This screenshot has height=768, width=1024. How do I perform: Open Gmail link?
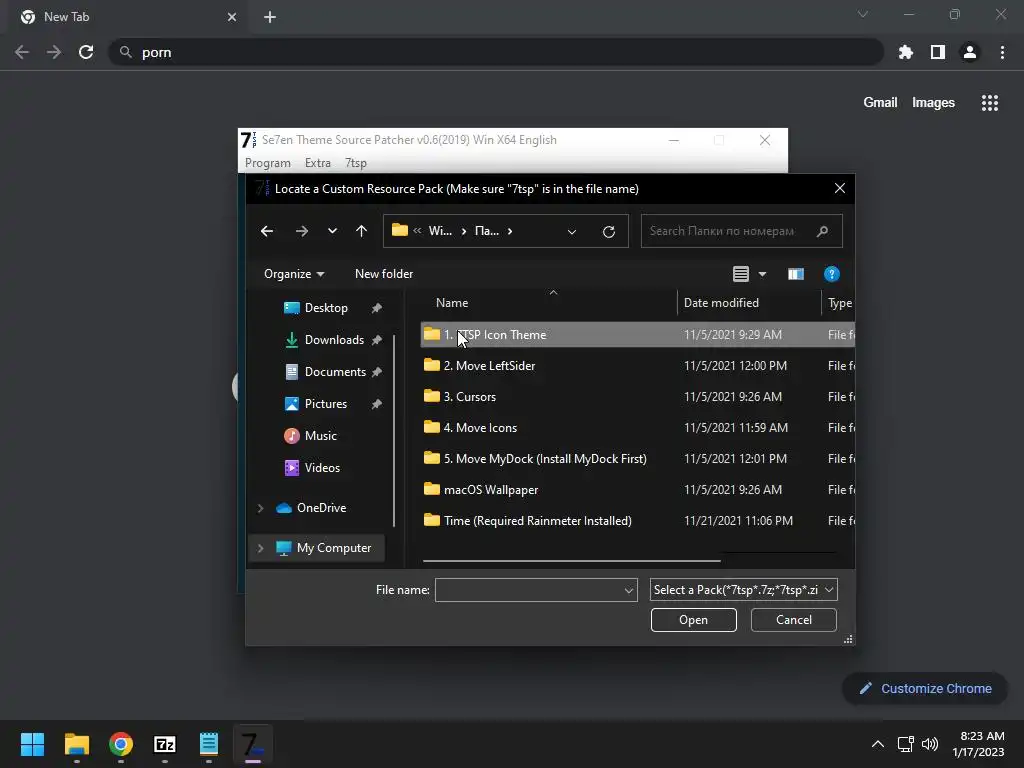tap(880, 103)
